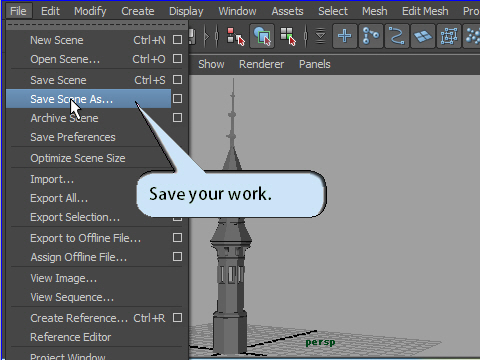Image resolution: width=480 pixels, height=360 pixels.
Task: Toggle the curves selection mask icon
Action: click(396, 36)
